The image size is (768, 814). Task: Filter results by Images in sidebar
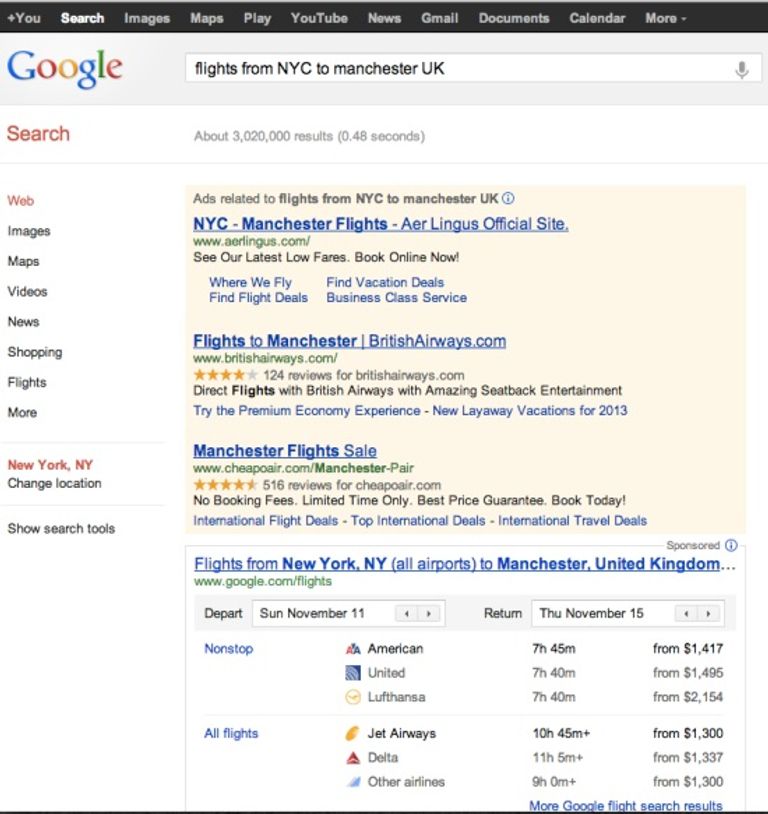(29, 231)
